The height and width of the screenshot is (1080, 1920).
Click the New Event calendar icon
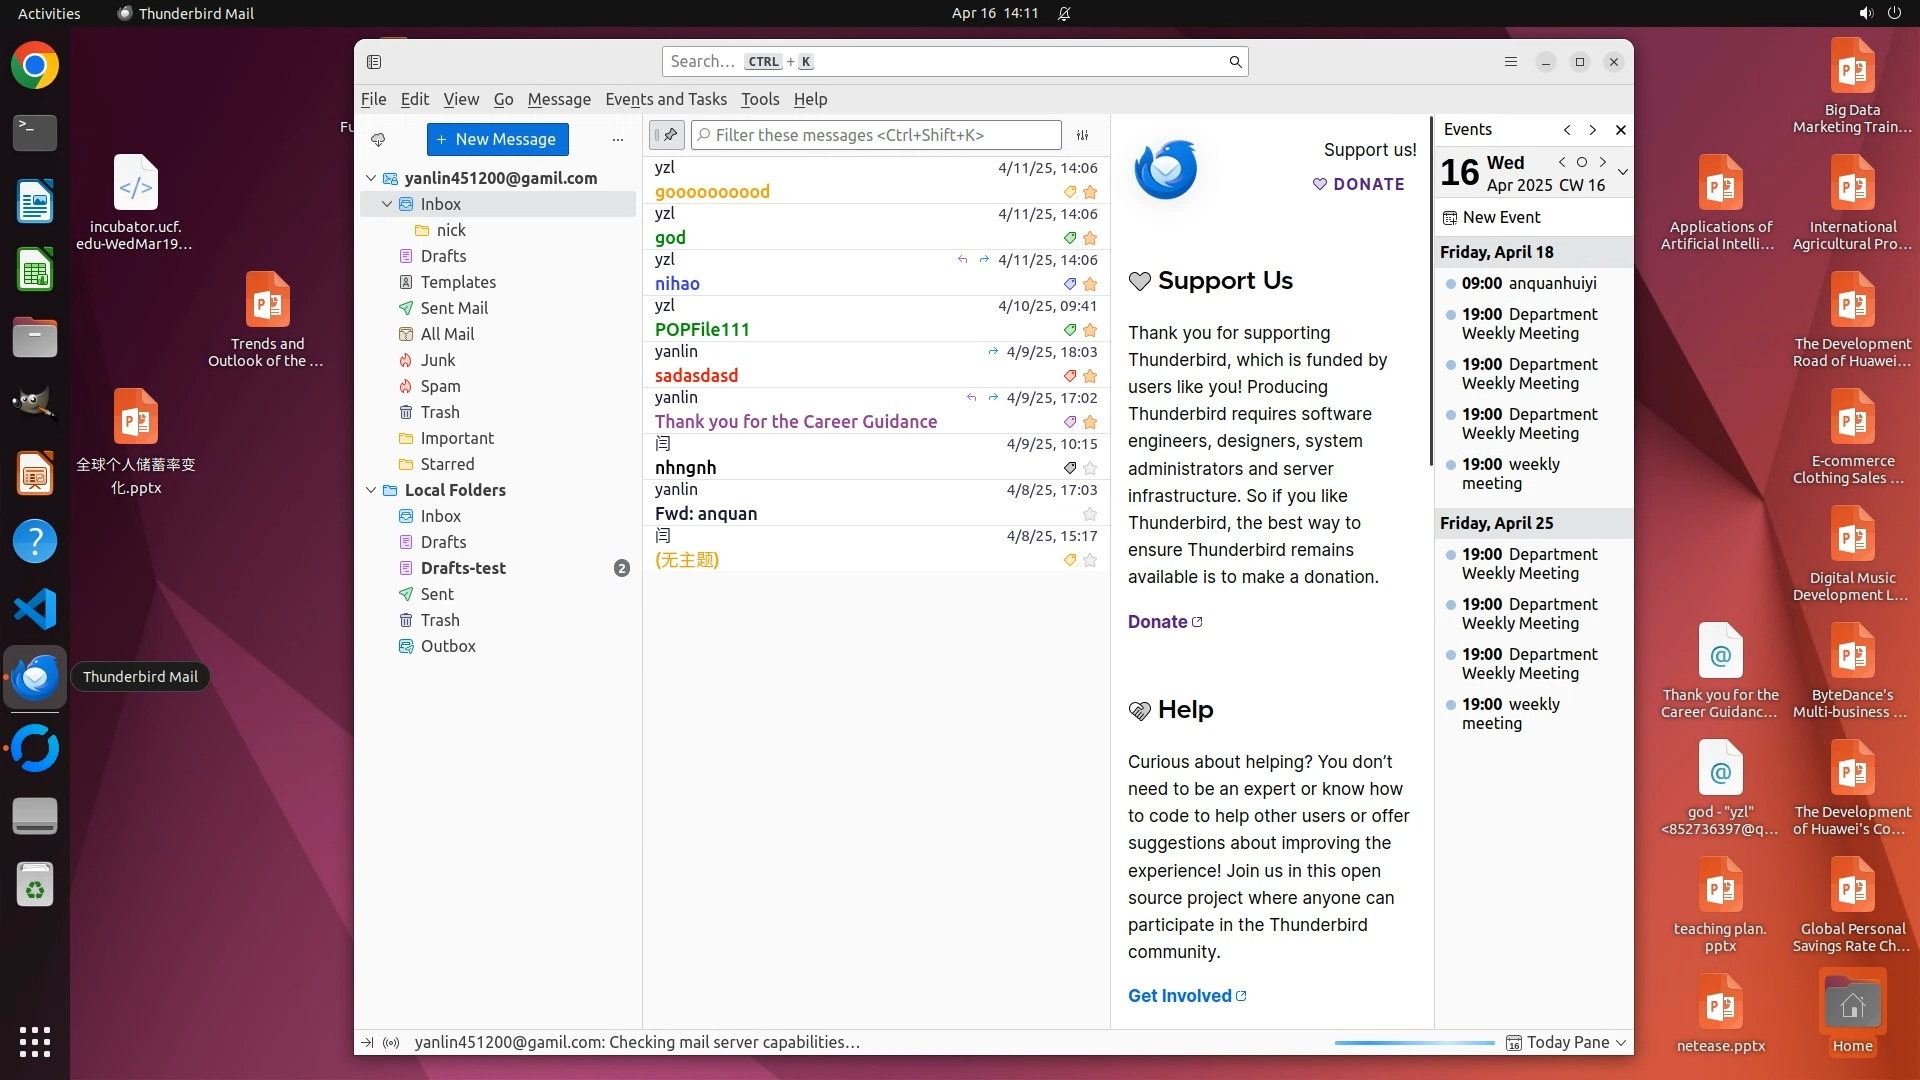point(1449,217)
